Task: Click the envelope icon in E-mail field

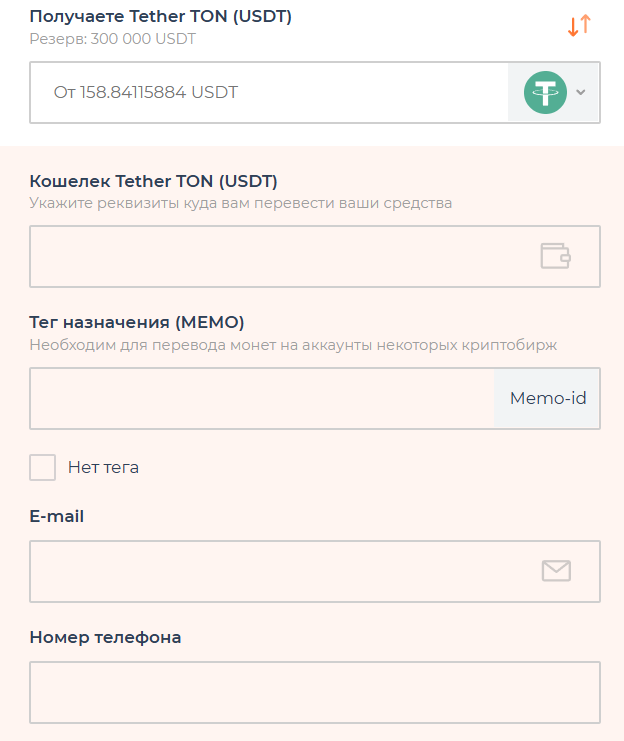Action: (555, 571)
